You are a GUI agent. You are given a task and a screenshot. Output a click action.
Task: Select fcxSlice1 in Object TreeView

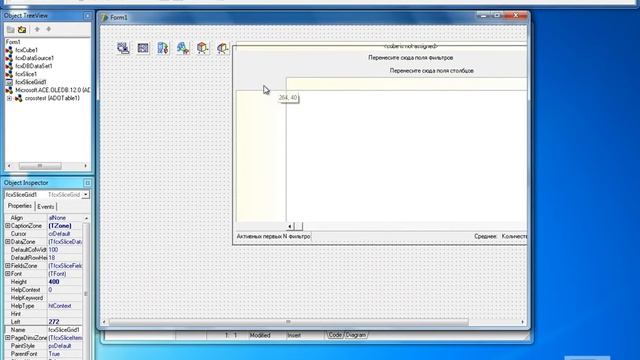(x=26, y=74)
